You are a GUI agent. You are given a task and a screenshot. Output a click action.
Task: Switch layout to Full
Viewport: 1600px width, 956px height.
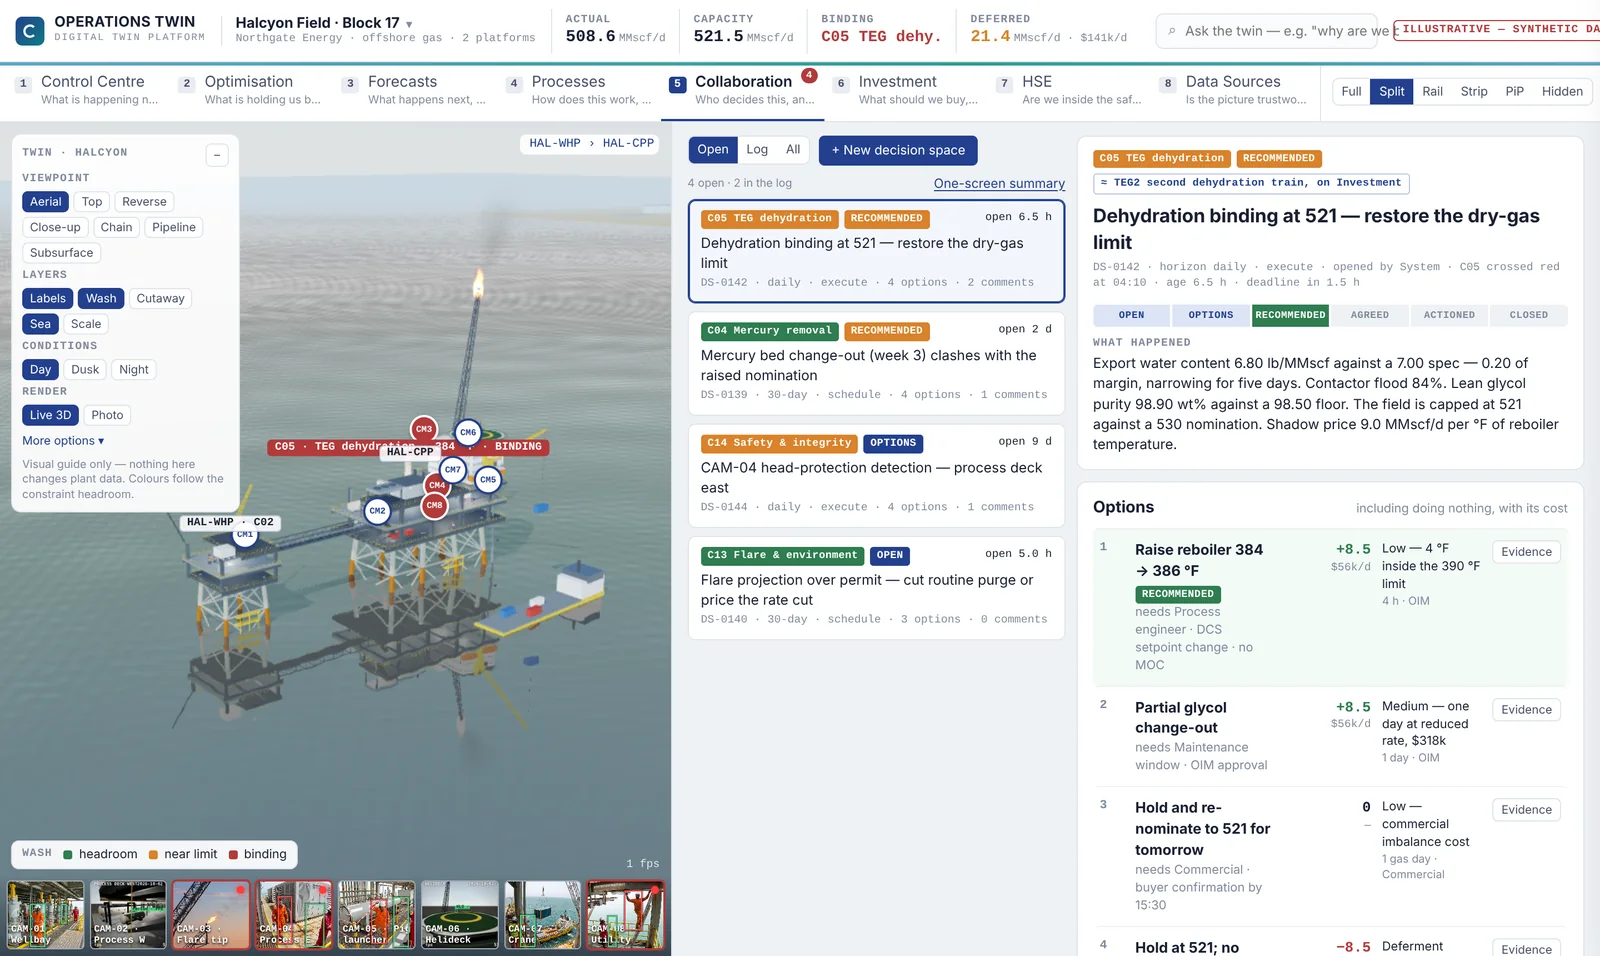[x=1351, y=92]
